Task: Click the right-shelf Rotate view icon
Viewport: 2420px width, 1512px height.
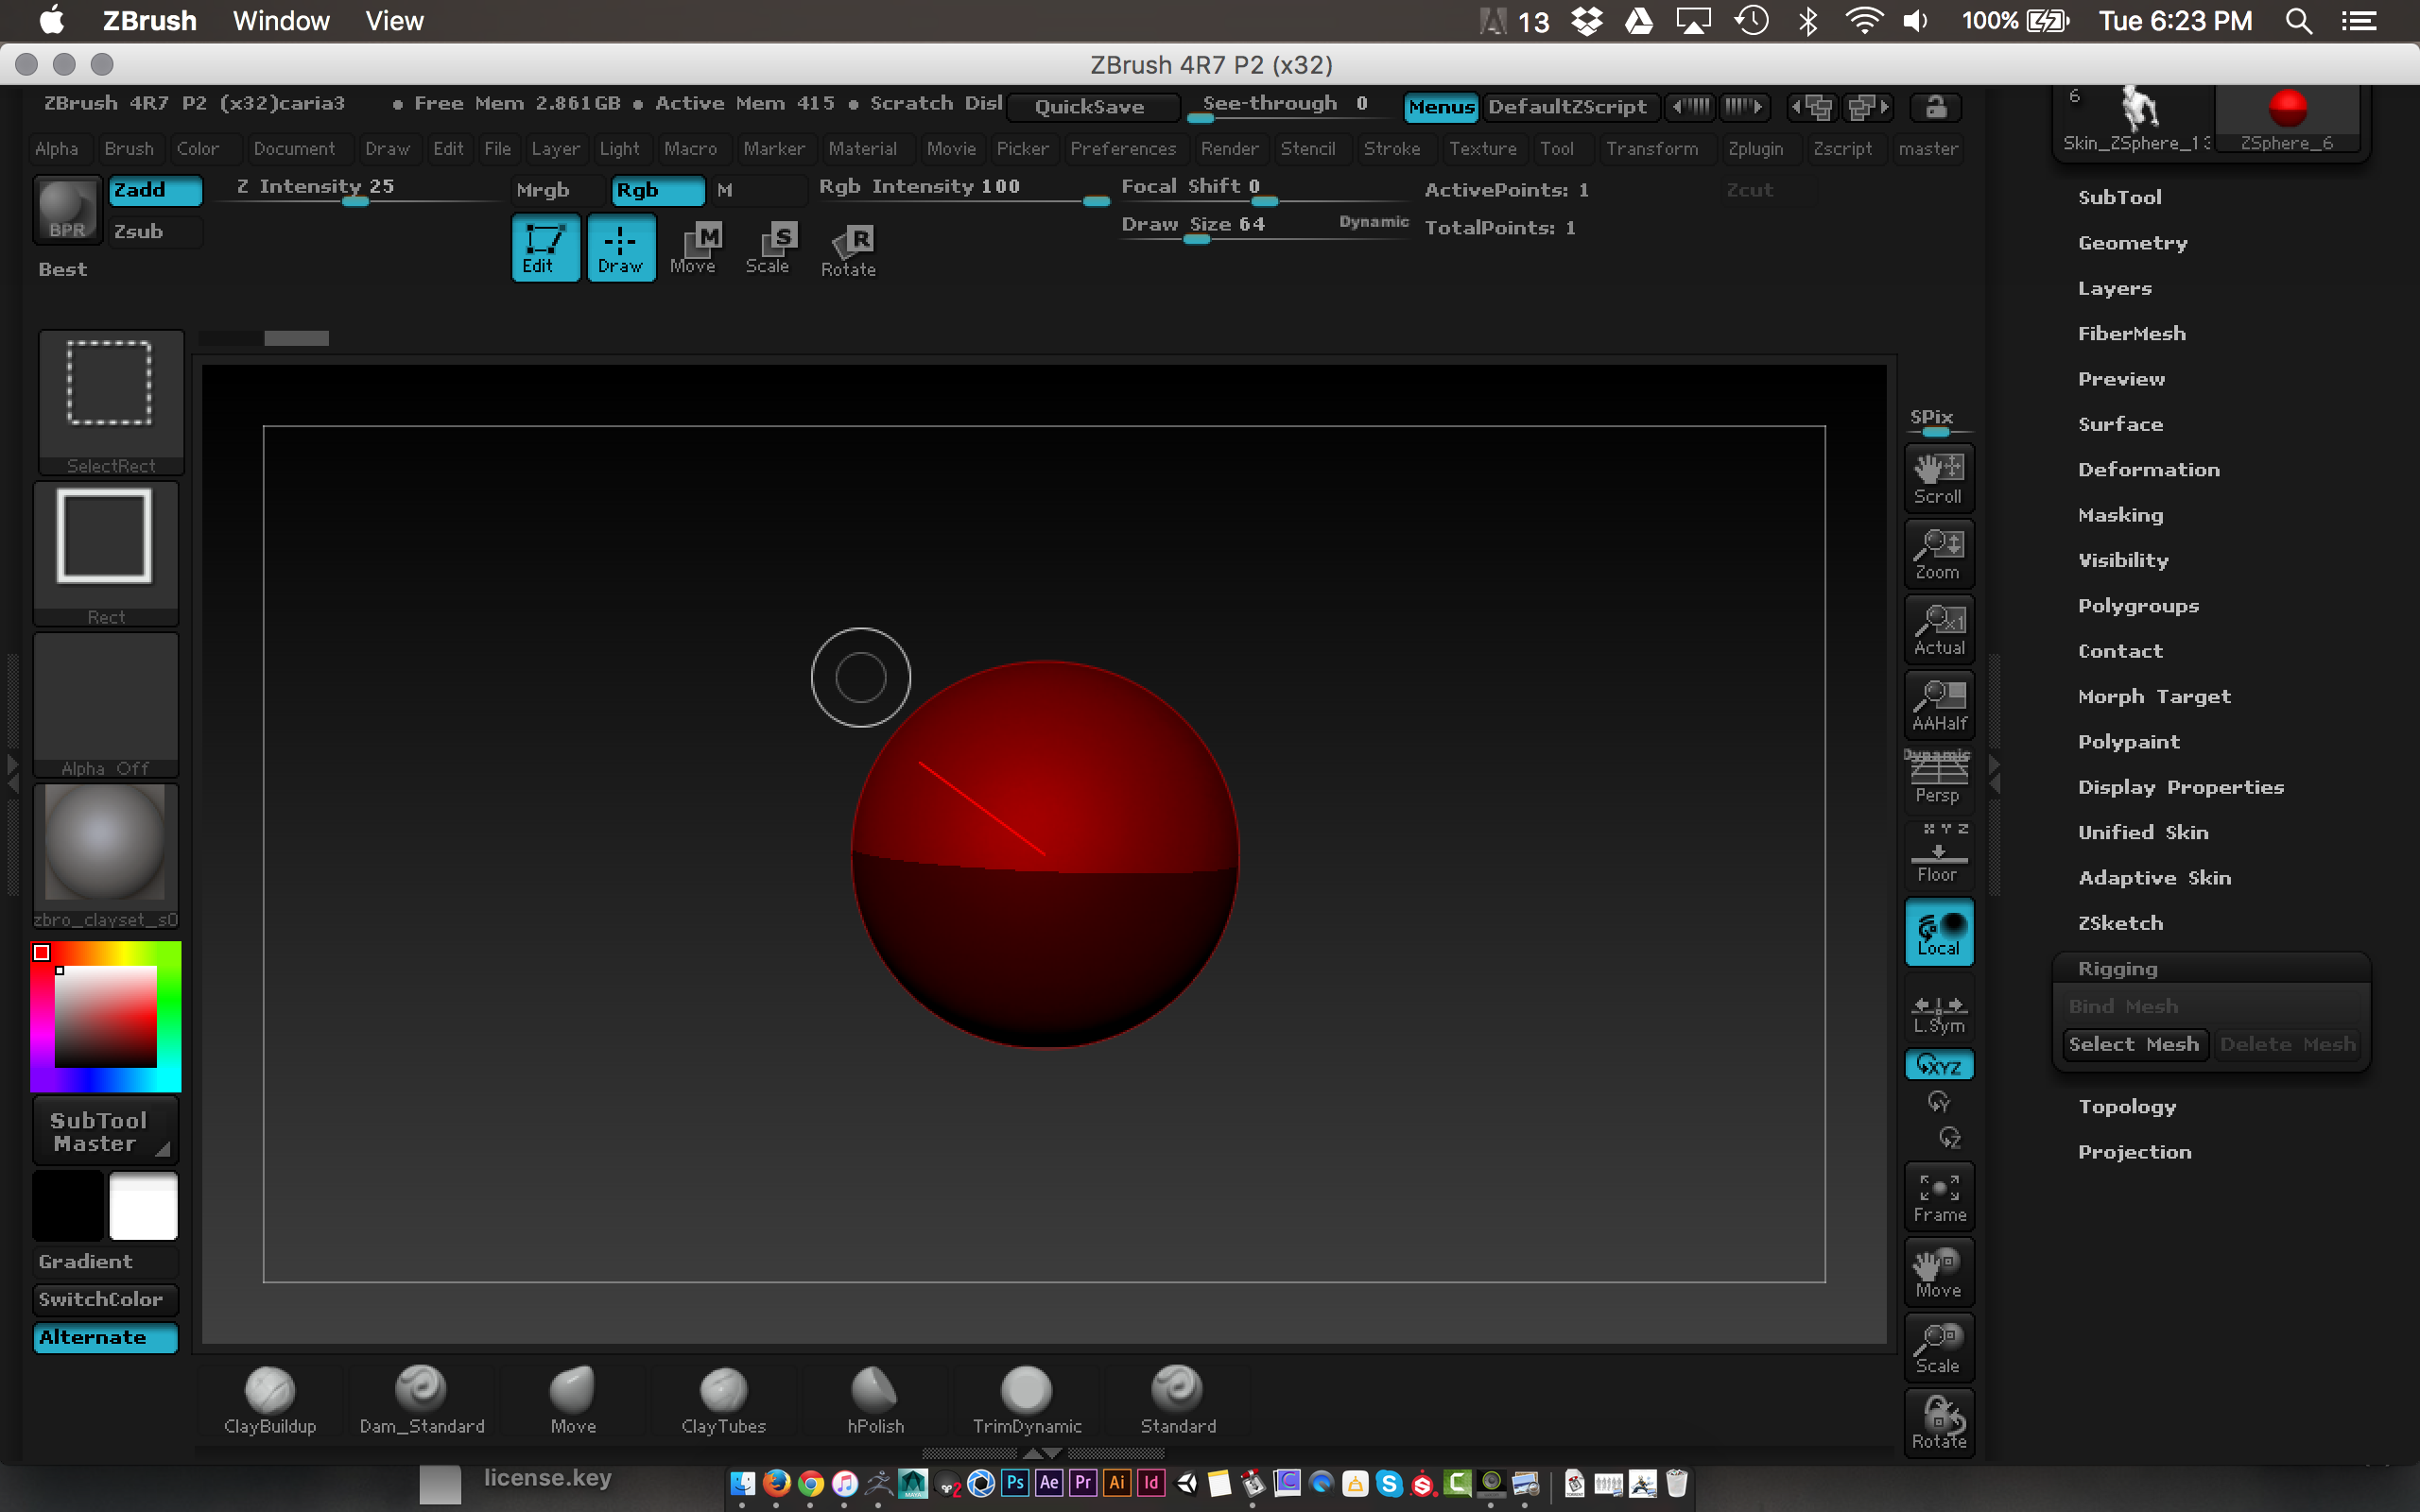Action: [x=1938, y=1424]
